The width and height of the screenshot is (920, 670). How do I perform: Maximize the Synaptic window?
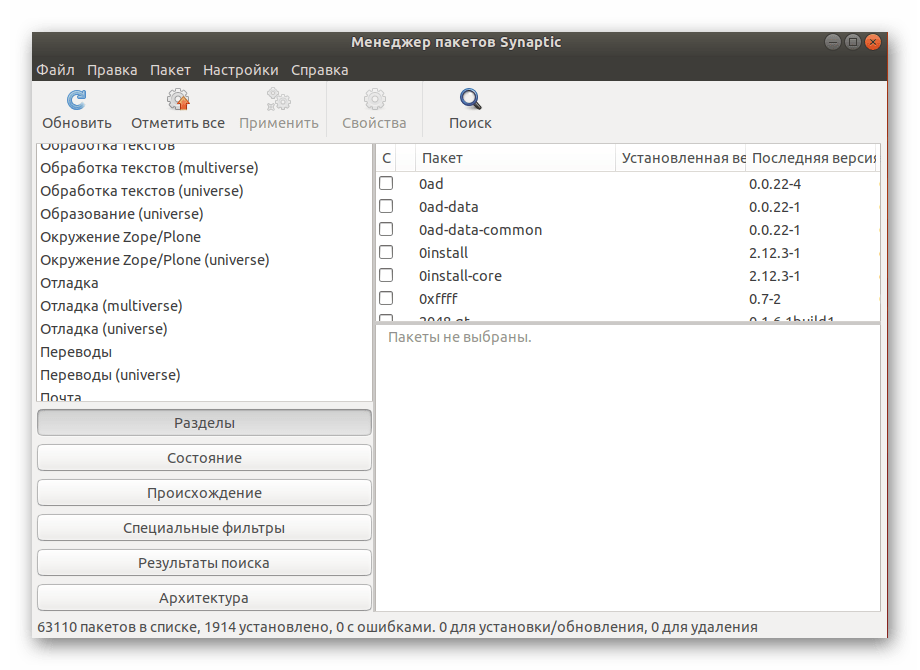click(853, 42)
